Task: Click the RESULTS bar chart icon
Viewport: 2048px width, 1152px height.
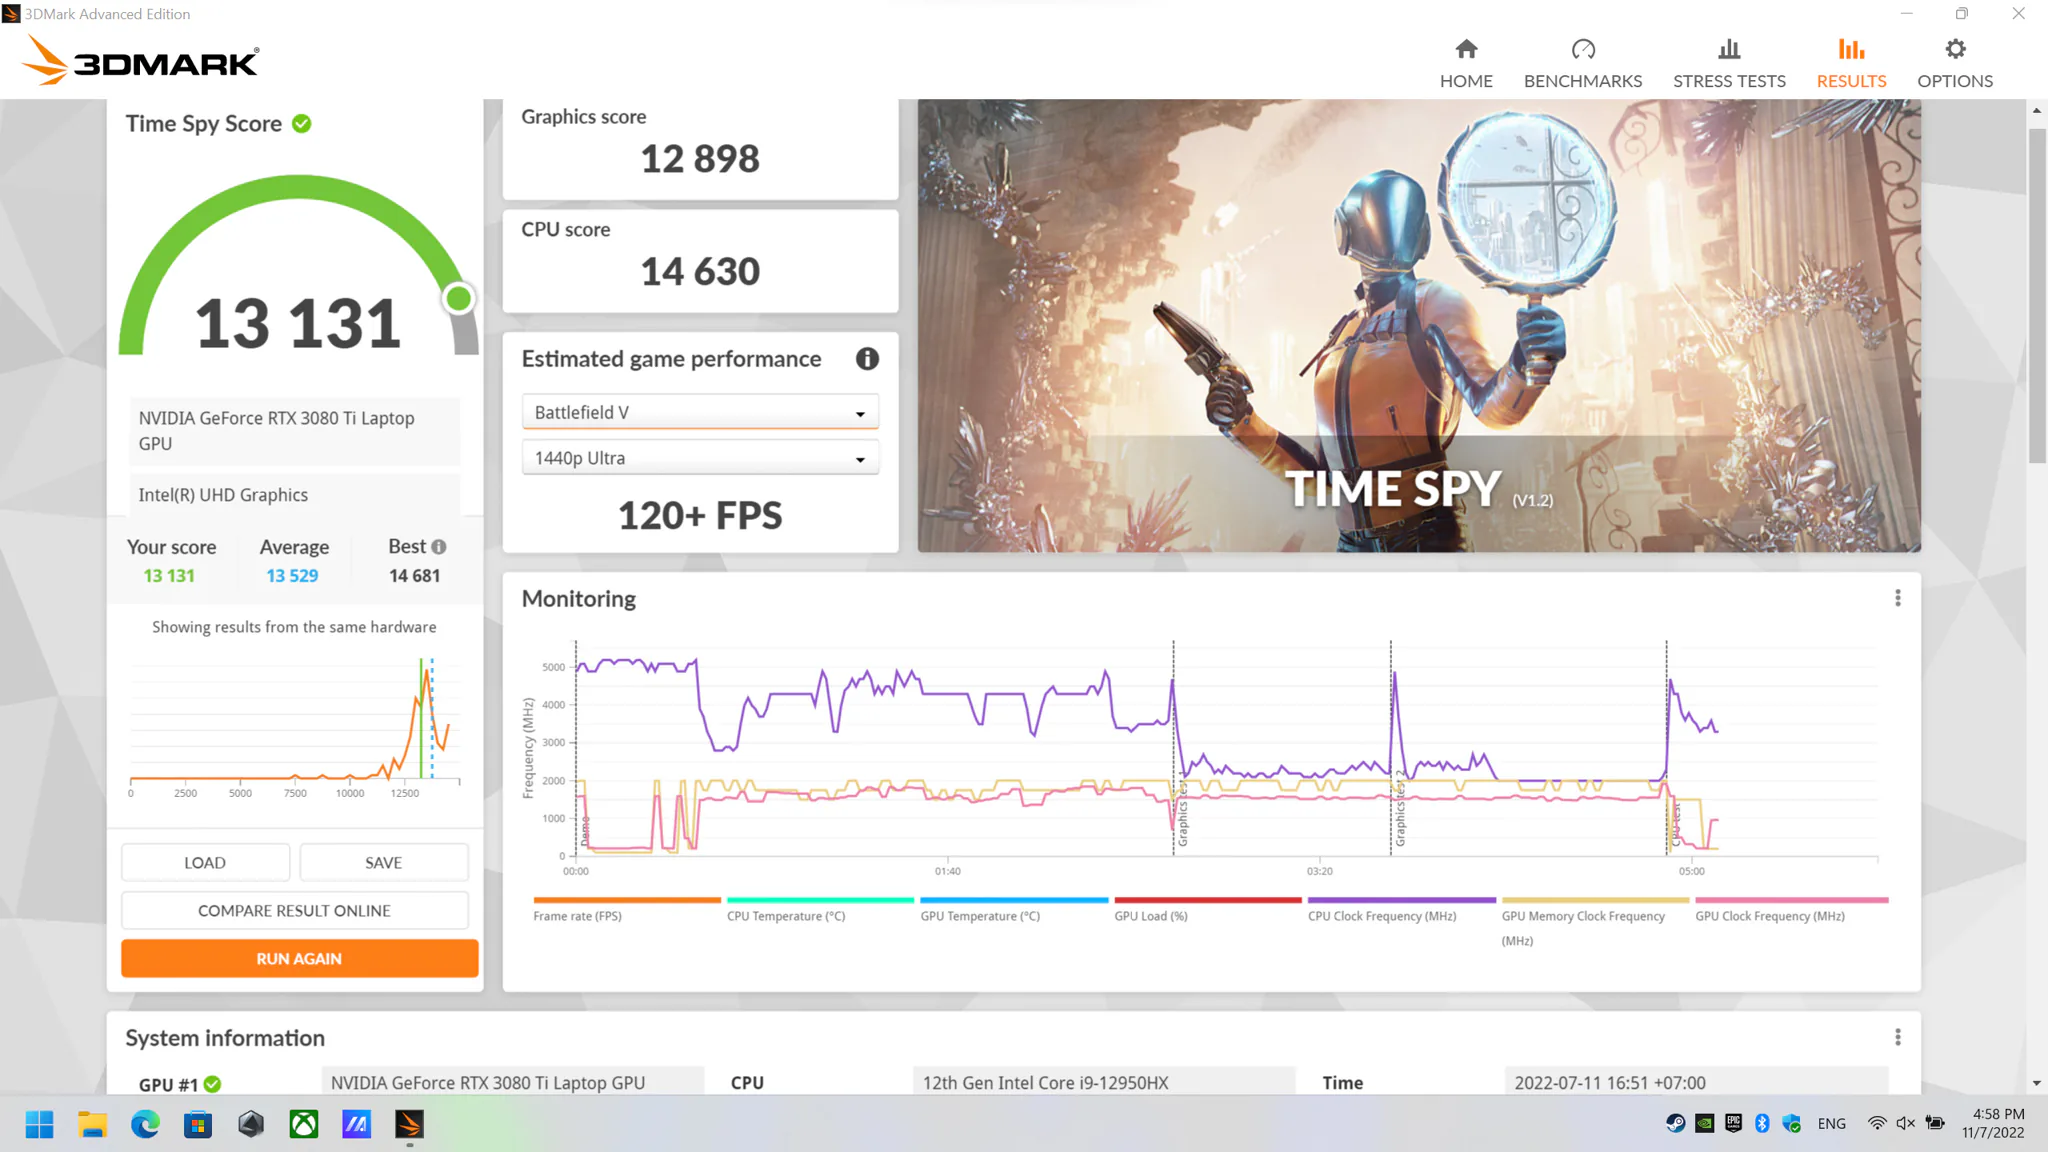Action: (x=1851, y=49)
